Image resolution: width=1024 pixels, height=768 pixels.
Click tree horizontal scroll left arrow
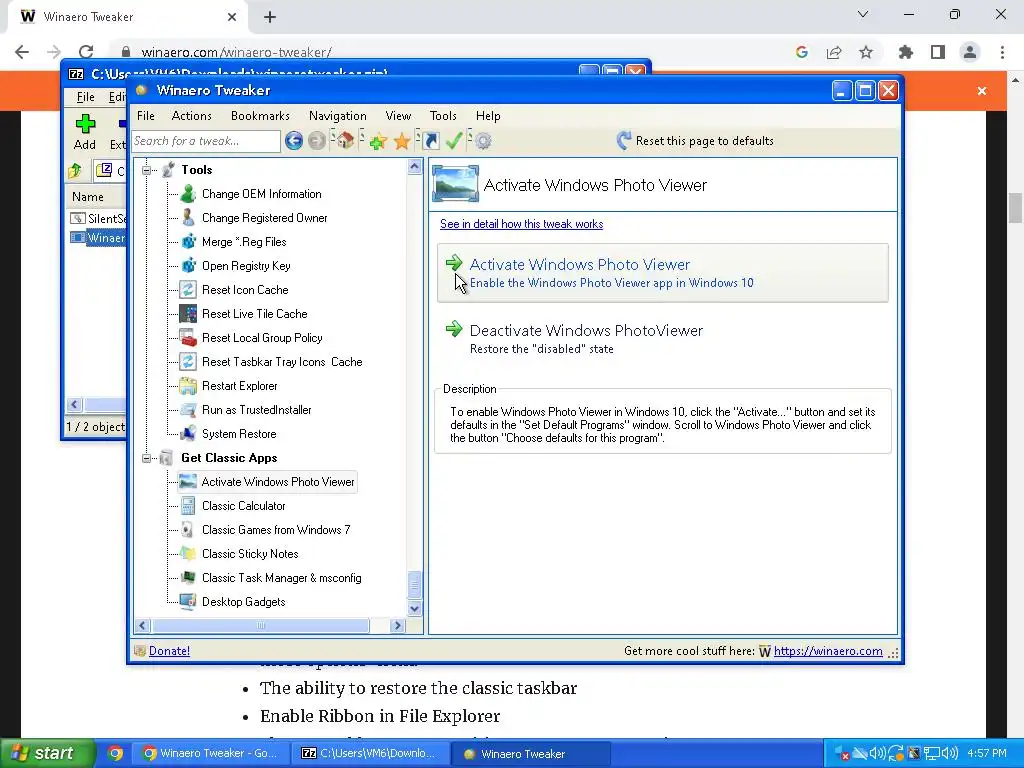pyautogui.click(x=142, y=626)
